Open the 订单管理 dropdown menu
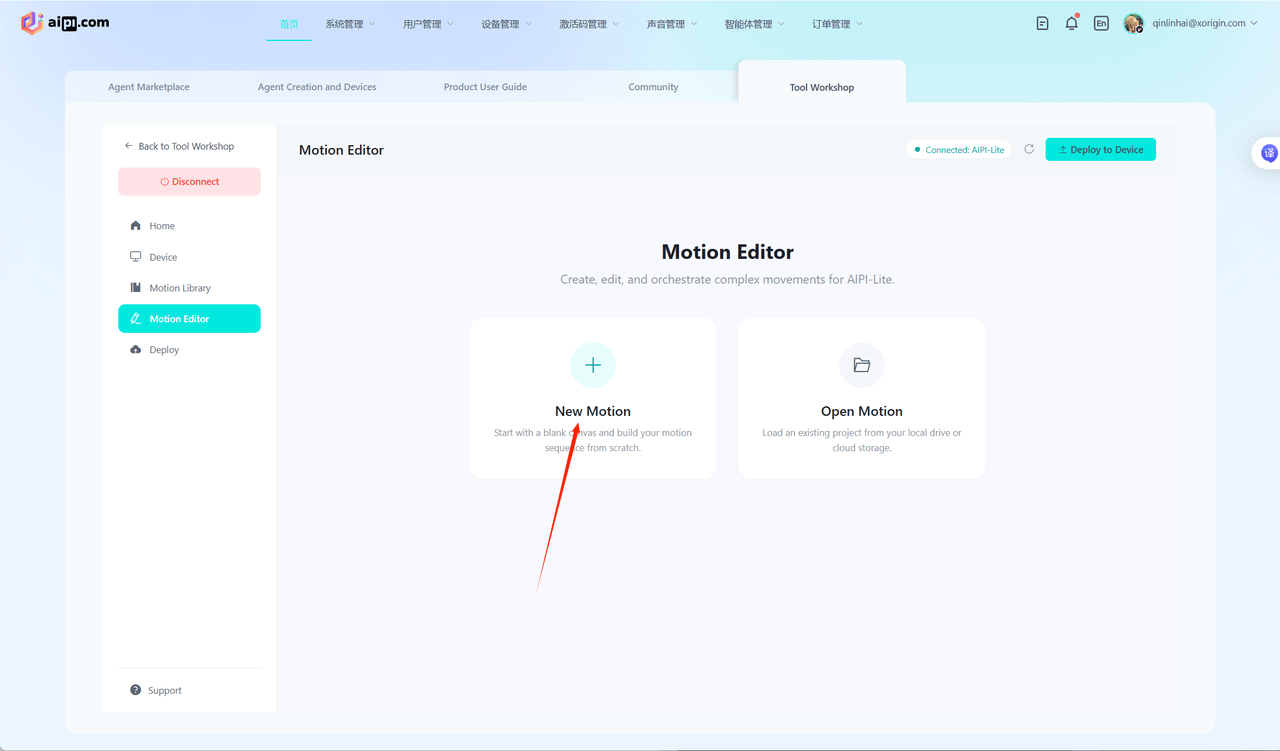The image size is (1280, 751). click(838, 24)
